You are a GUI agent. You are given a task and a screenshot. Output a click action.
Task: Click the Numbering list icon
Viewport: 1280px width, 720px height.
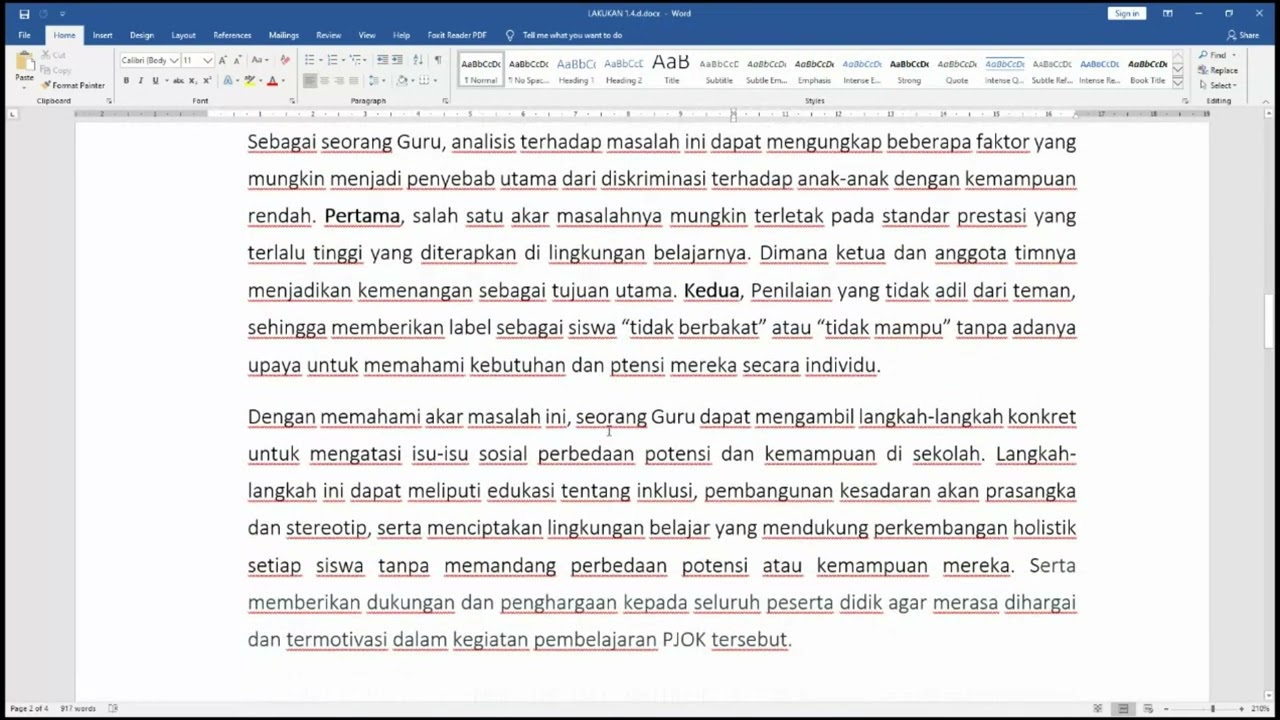click(x=333, y=60)
